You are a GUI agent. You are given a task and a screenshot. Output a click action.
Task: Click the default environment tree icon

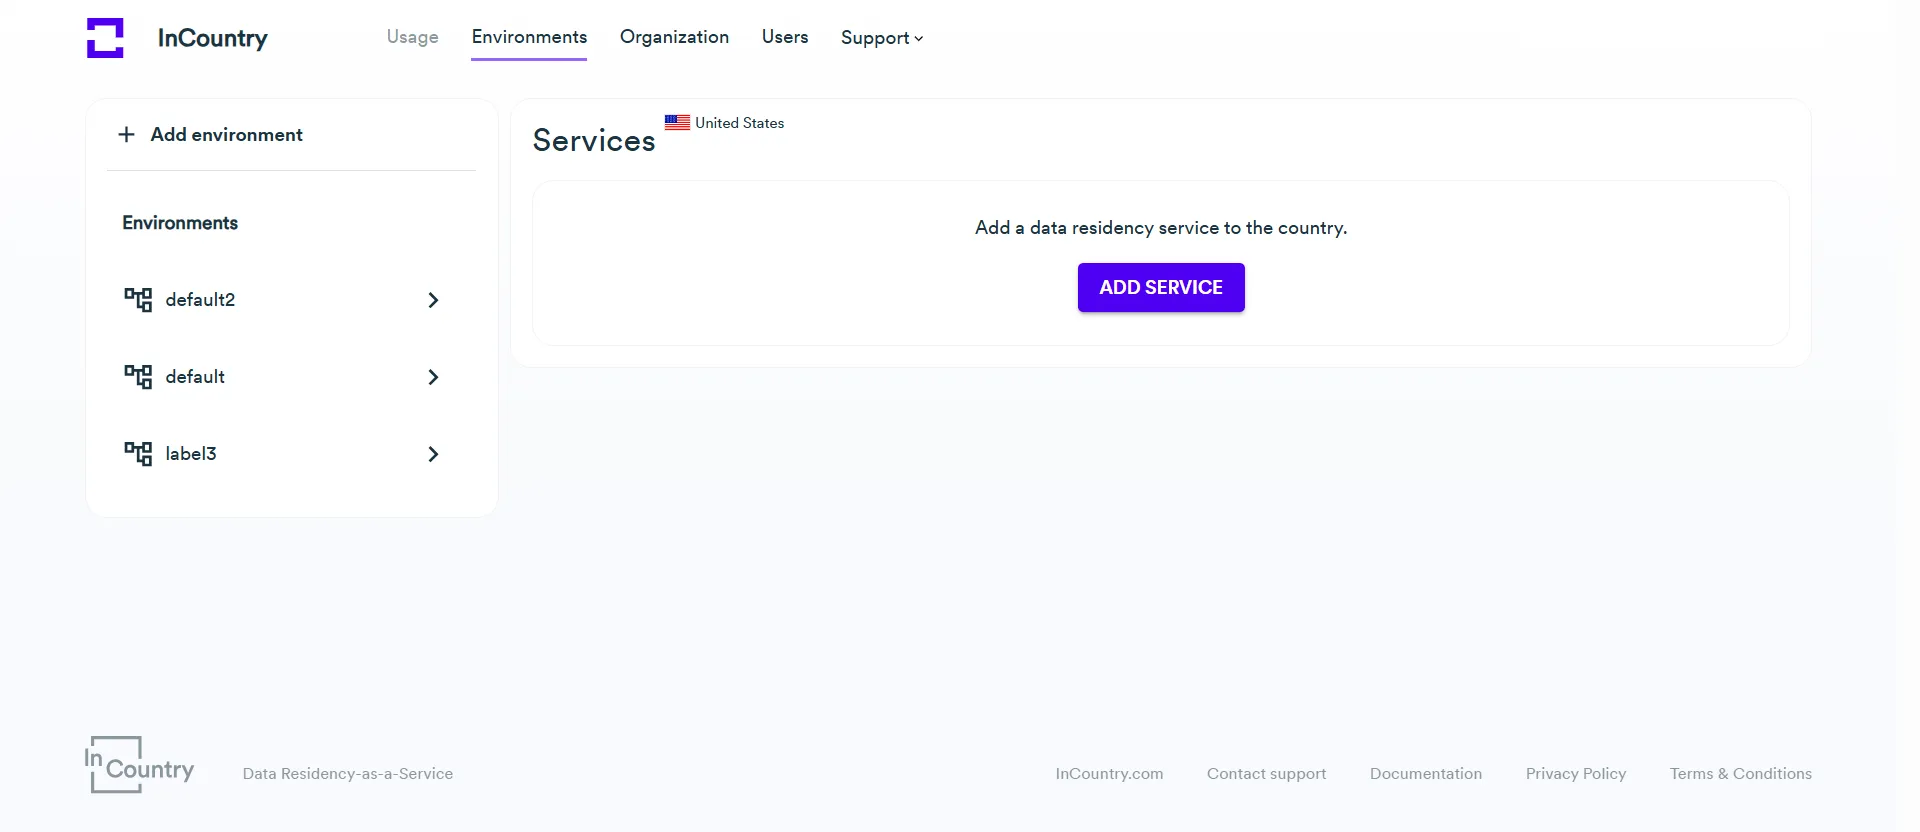138,377
